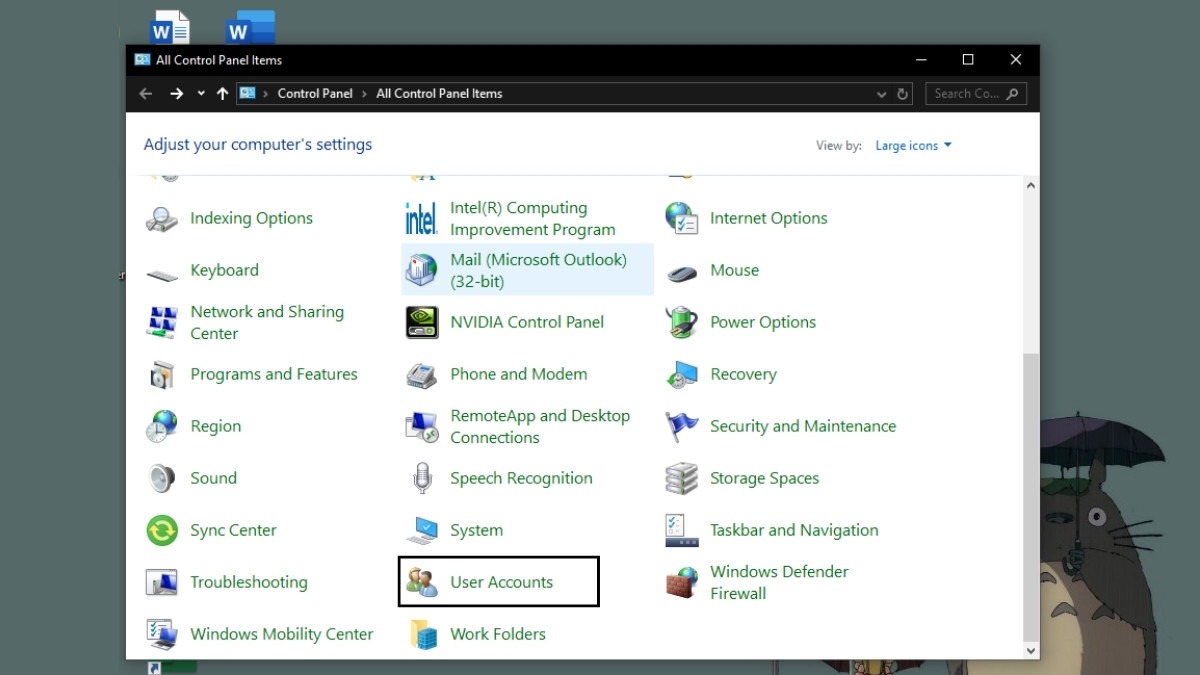Click the green Sync Center icon

[x=162, y=531]
